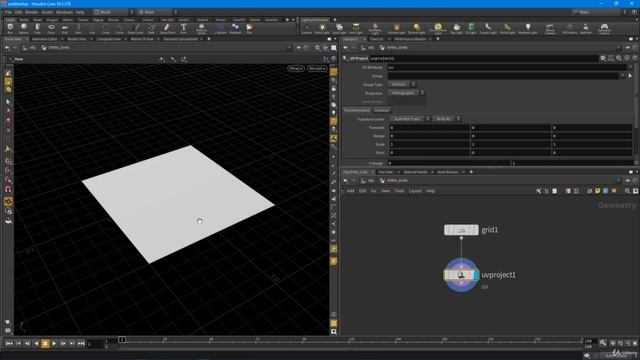Jump to last frame in timeline
Image resolution: width=640 pixels, height=360 pixels.
click(x=81, y=343)
